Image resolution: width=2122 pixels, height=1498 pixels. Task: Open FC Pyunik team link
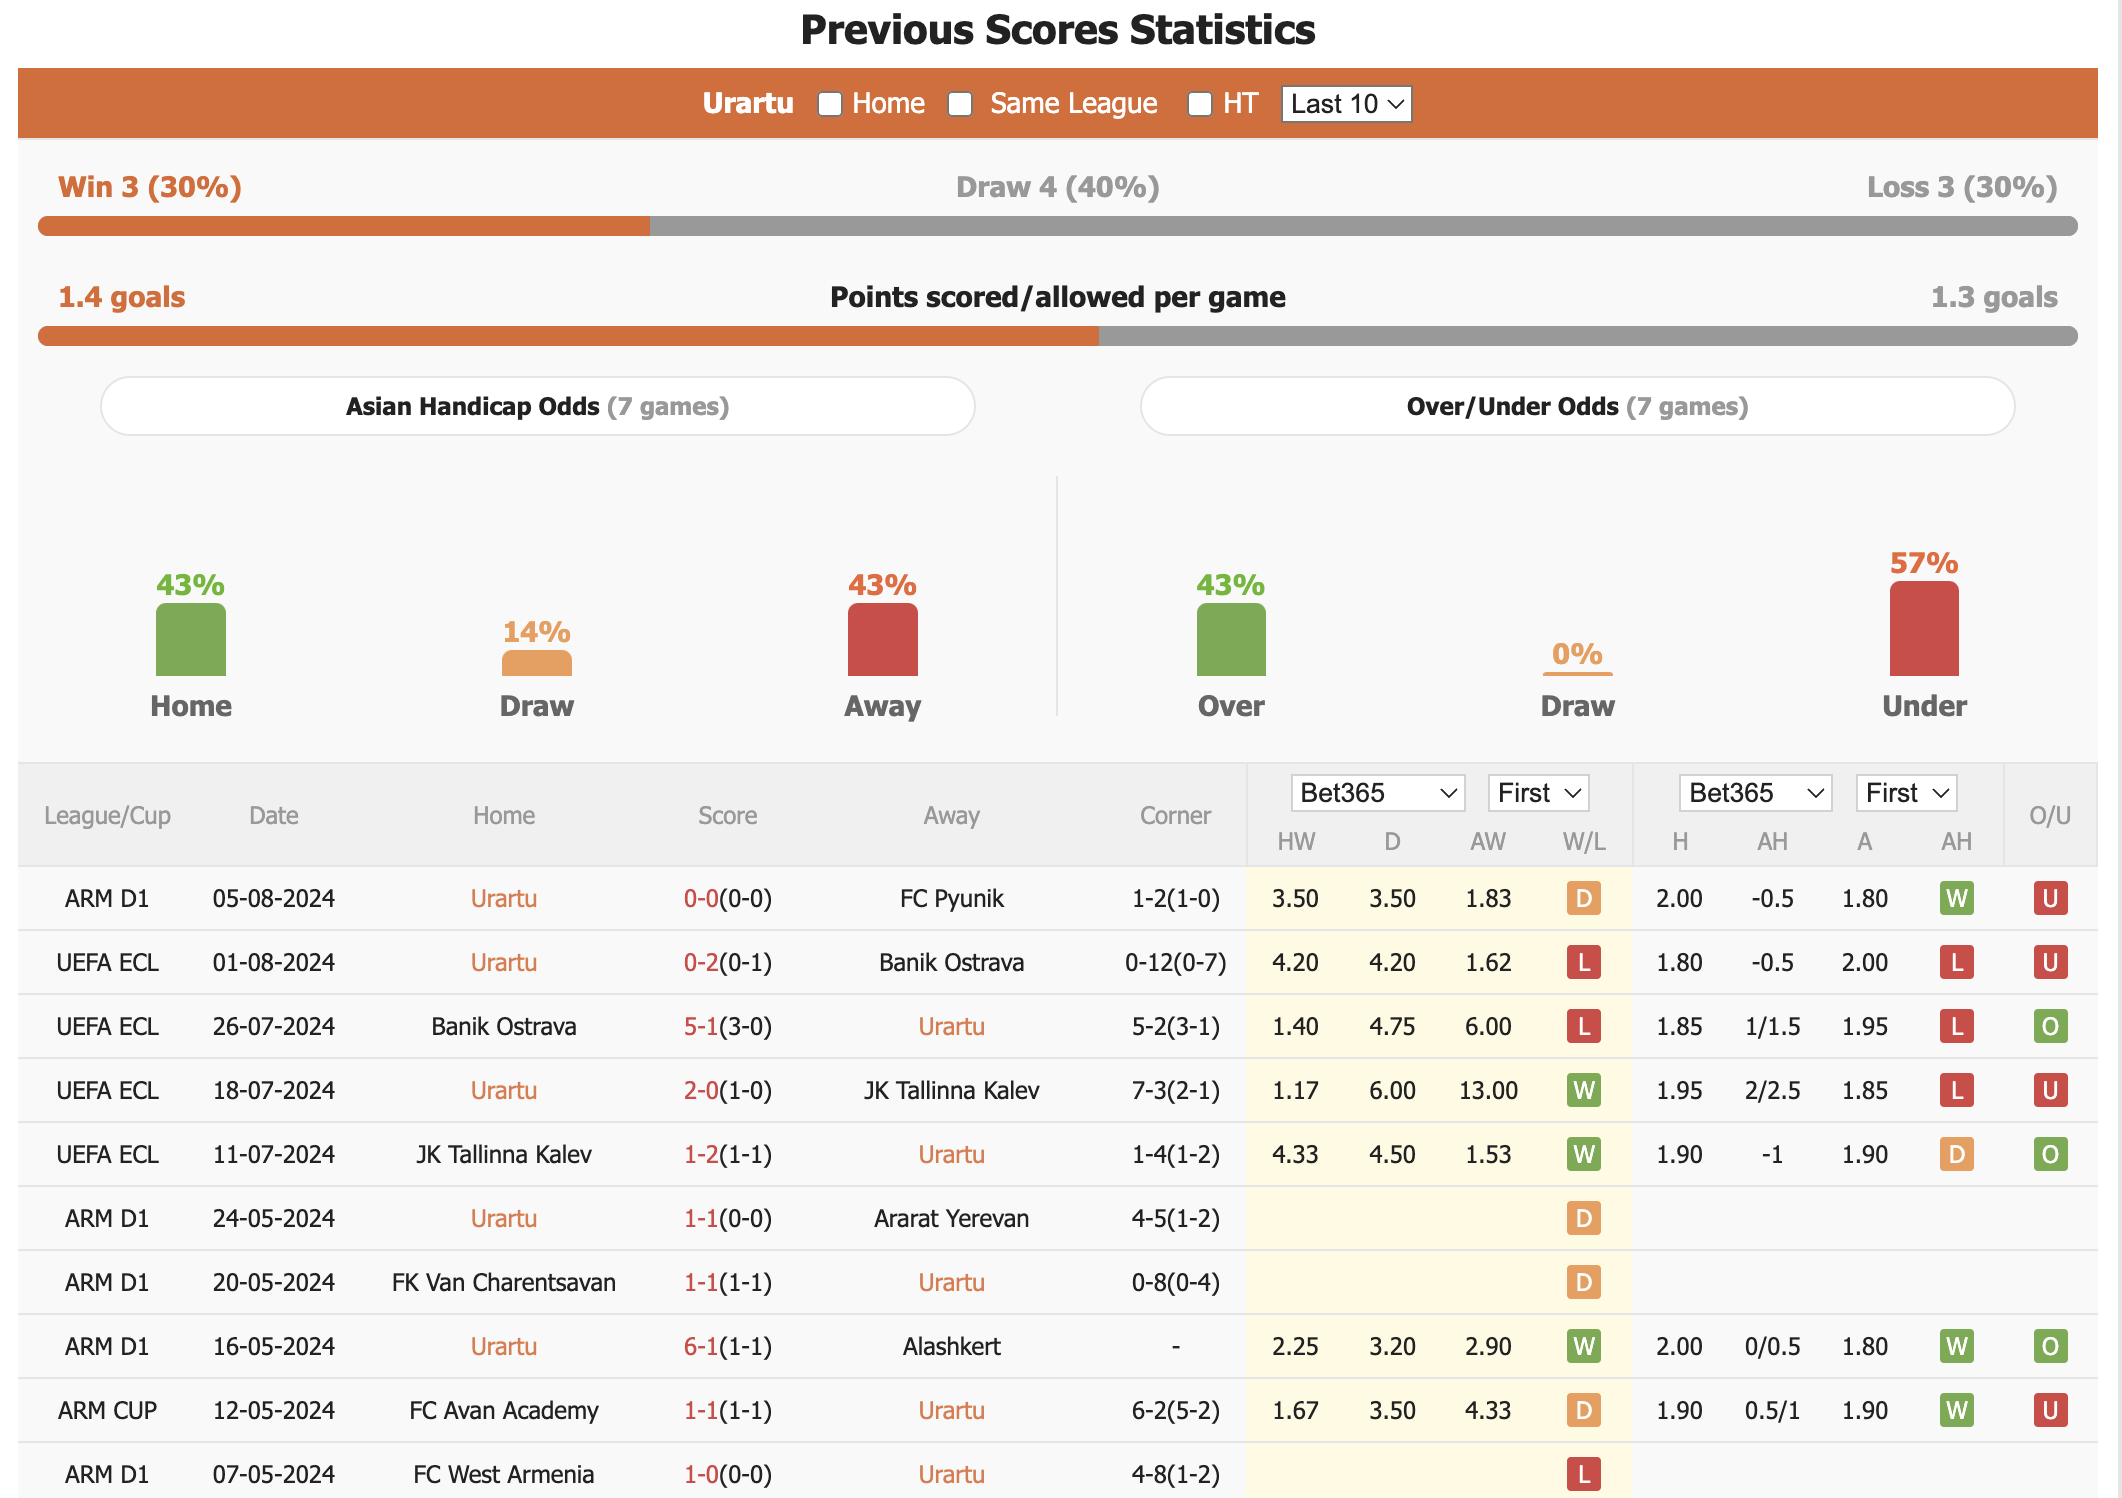(952, 898)
